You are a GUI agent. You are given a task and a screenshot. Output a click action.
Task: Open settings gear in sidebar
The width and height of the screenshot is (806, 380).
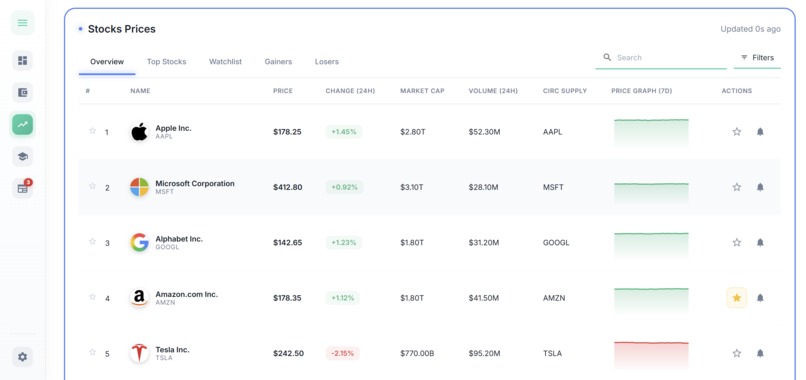pyautogui.click(x=22, y=357)
